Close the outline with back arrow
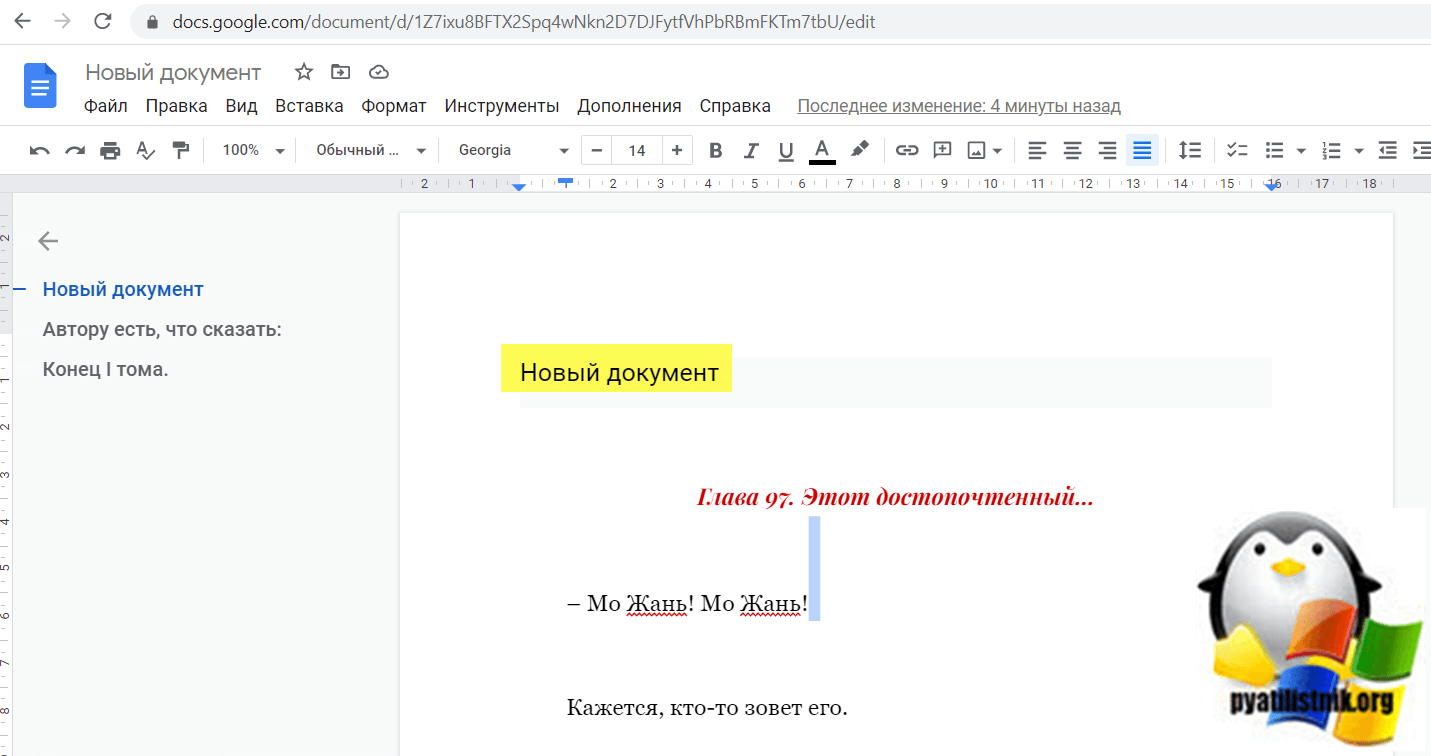Viewport: 1431px width, 756px height. pyautogui.click(x=48, y=240)
